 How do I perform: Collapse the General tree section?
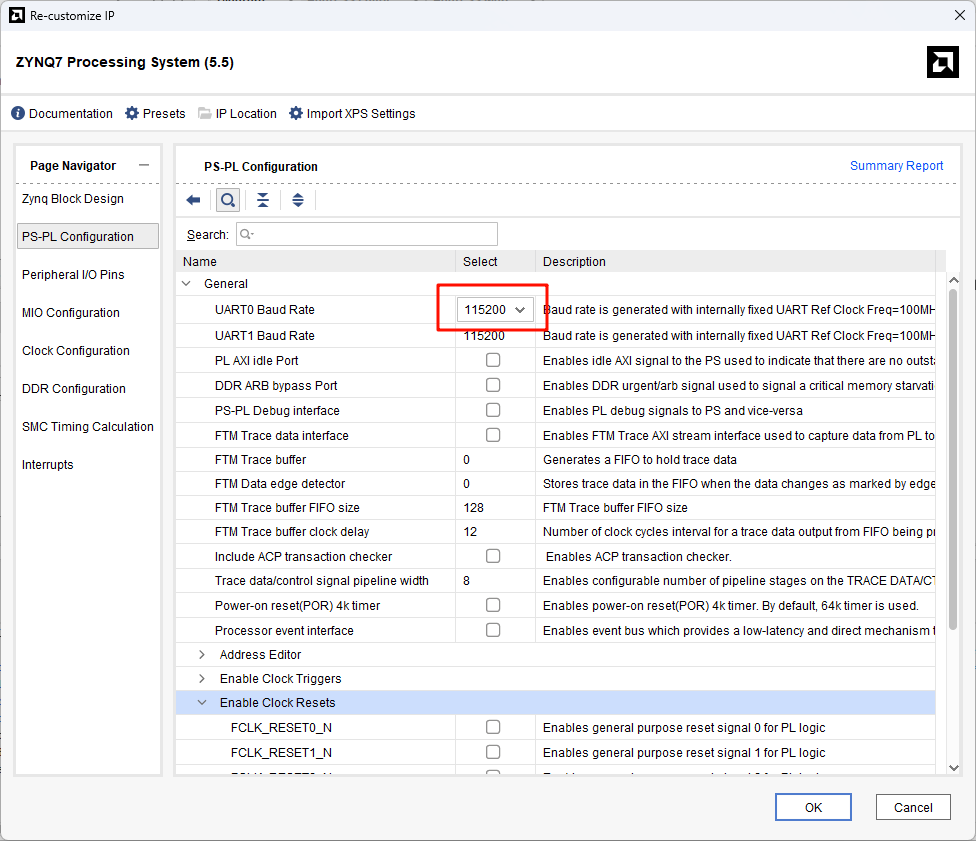pos(186,284)
